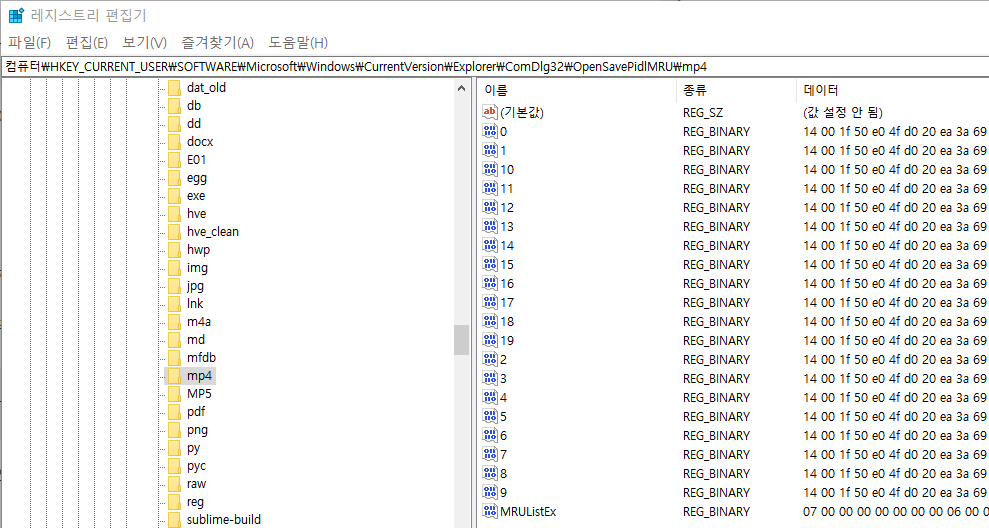Select value named 6
The width and height of the screenshot is (989, 528).
click(x=503, y=435)
